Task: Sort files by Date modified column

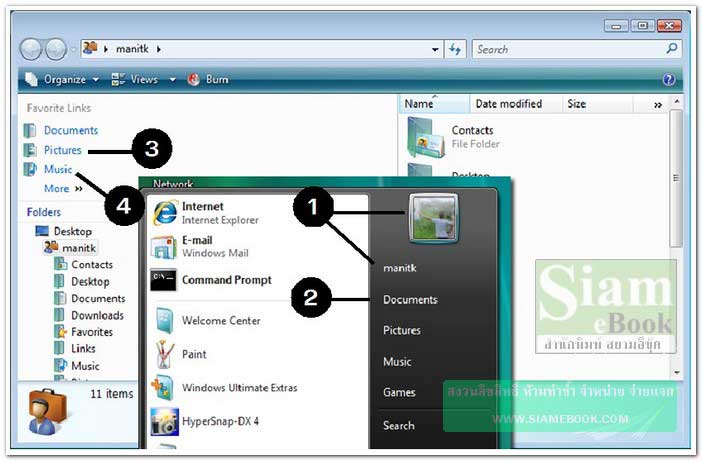Action: (x=515, y=103)
